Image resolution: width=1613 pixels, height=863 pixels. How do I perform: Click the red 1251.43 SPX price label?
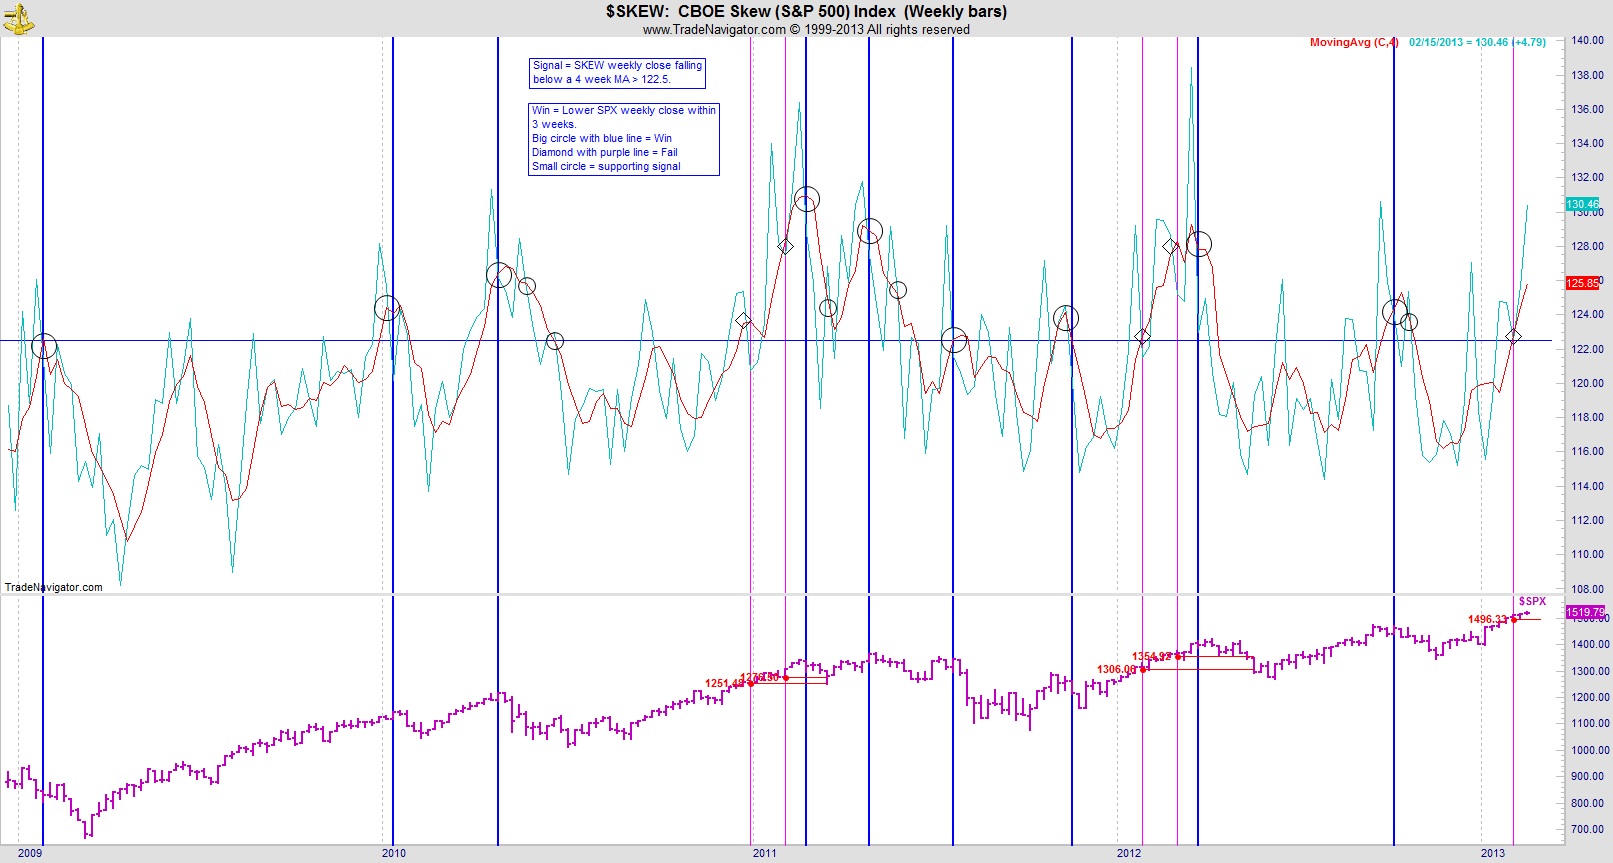pyautogui.click(x=725, y=684)
